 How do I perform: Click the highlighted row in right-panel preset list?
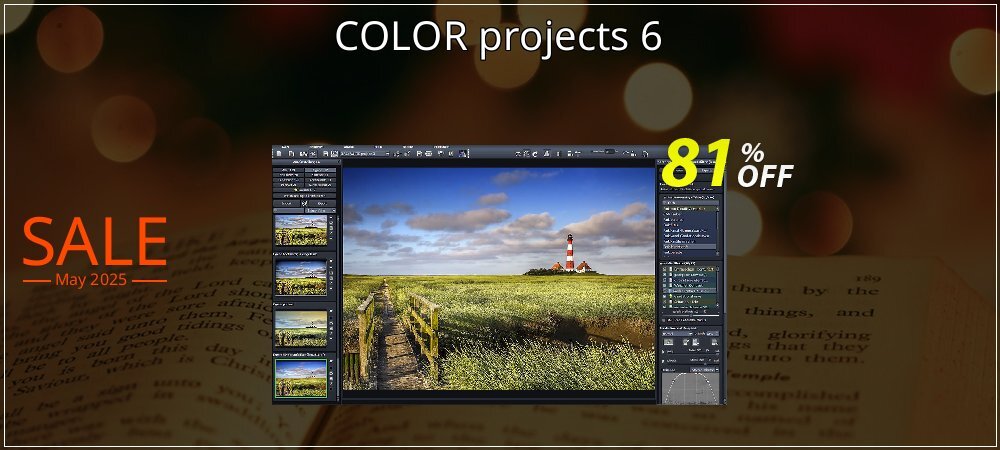[689, 246]
